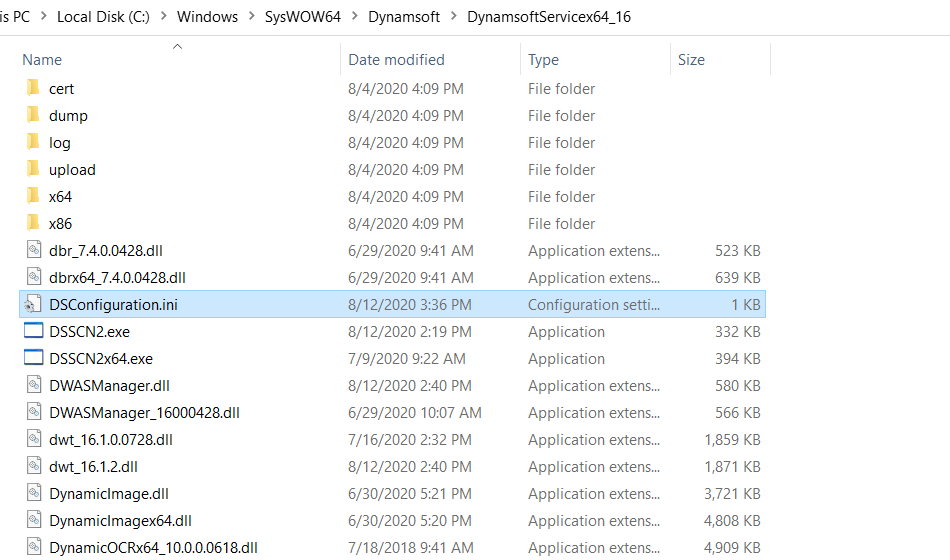
Task: Click the DSSCN2x64.exe application icon
Action: (x=34, y=358)
